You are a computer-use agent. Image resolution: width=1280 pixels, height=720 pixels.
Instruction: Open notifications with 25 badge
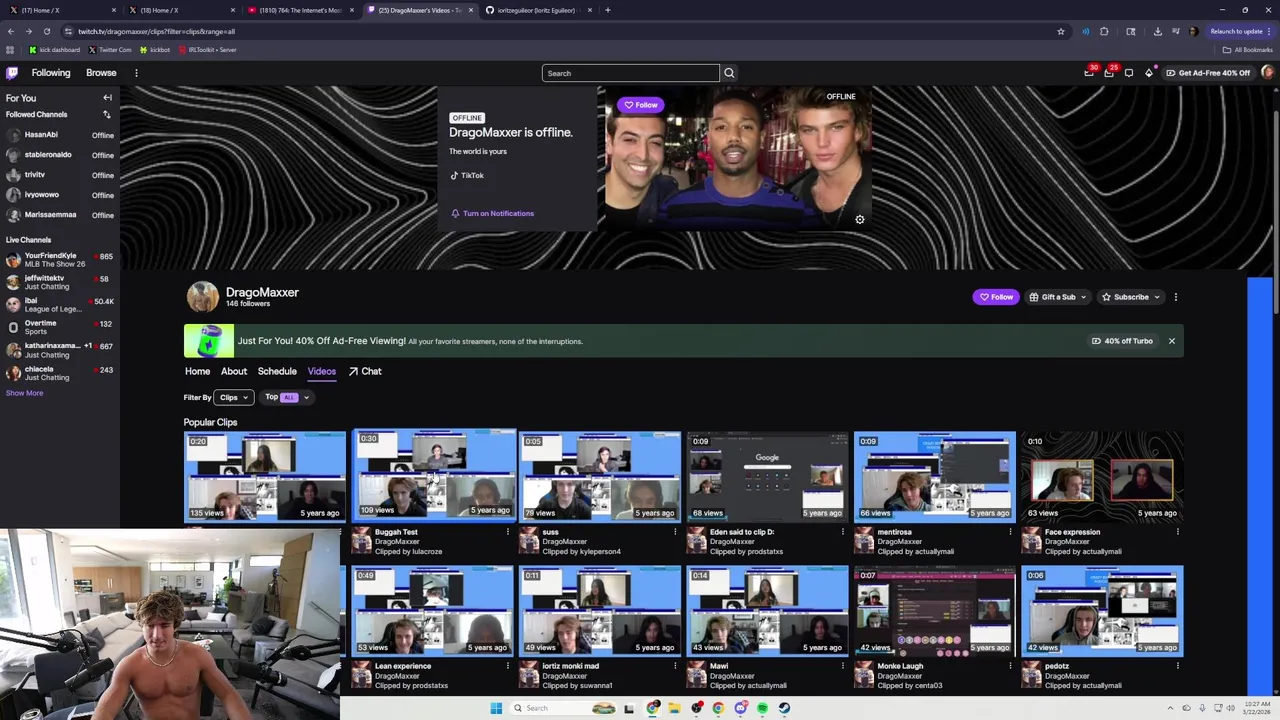tap(1109, 73)
